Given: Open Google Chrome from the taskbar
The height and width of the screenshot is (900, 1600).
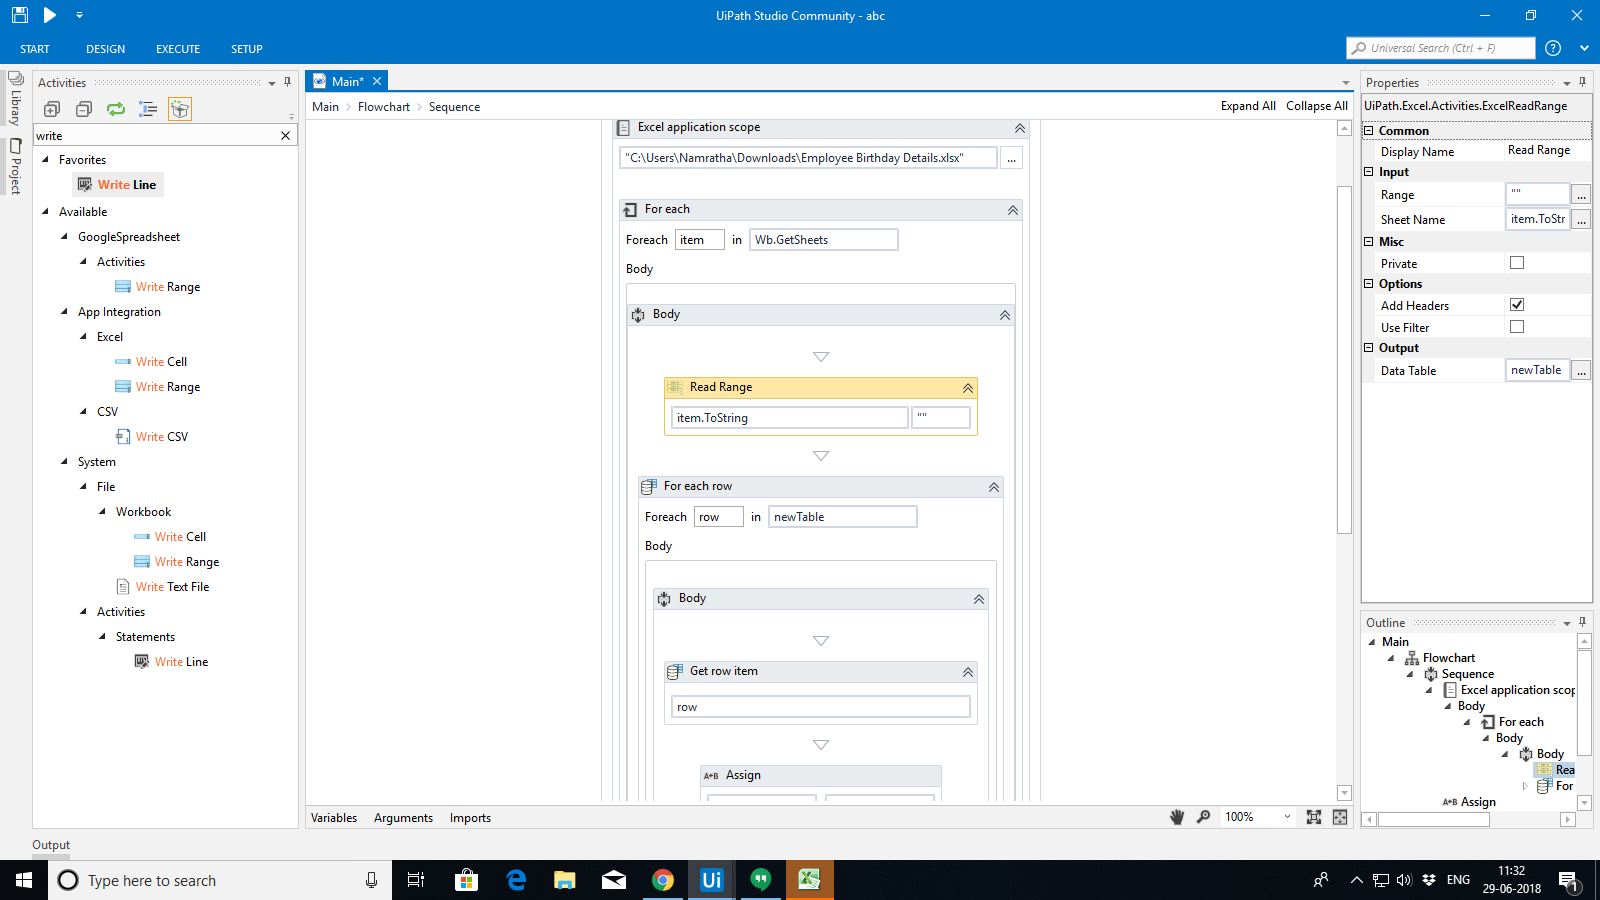Looking at the screenshot, I should tap(663, 880).
